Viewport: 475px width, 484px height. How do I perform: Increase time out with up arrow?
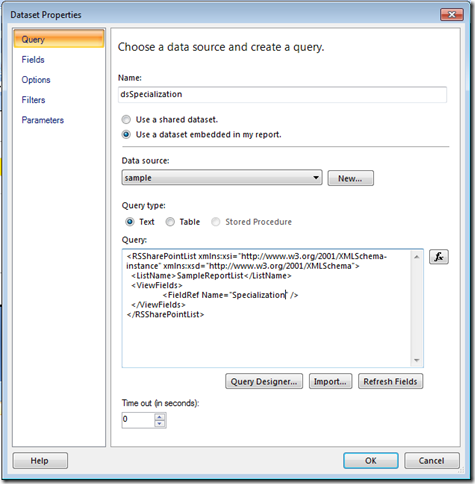click(x=160, y=417)
